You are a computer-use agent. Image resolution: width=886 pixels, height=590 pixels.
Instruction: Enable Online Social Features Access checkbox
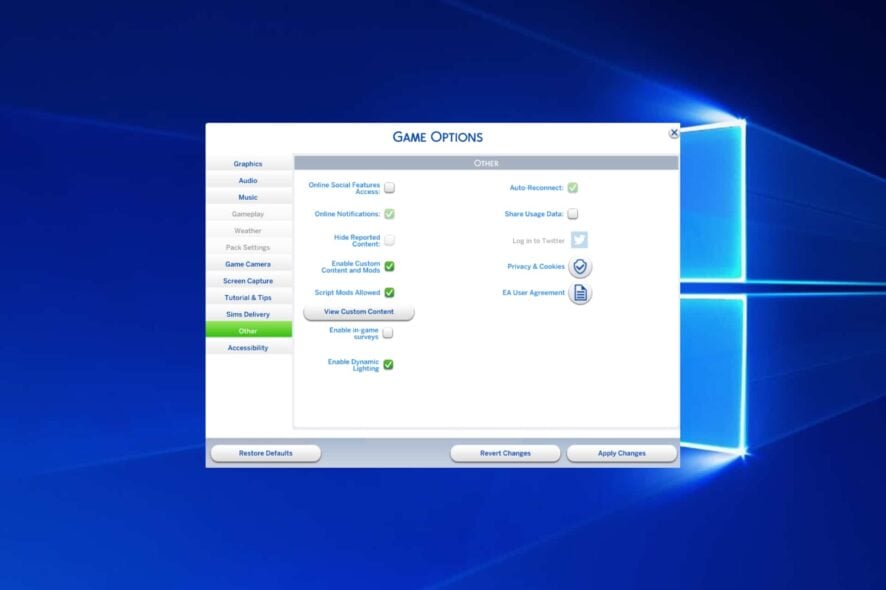click(x=389, y=188)
